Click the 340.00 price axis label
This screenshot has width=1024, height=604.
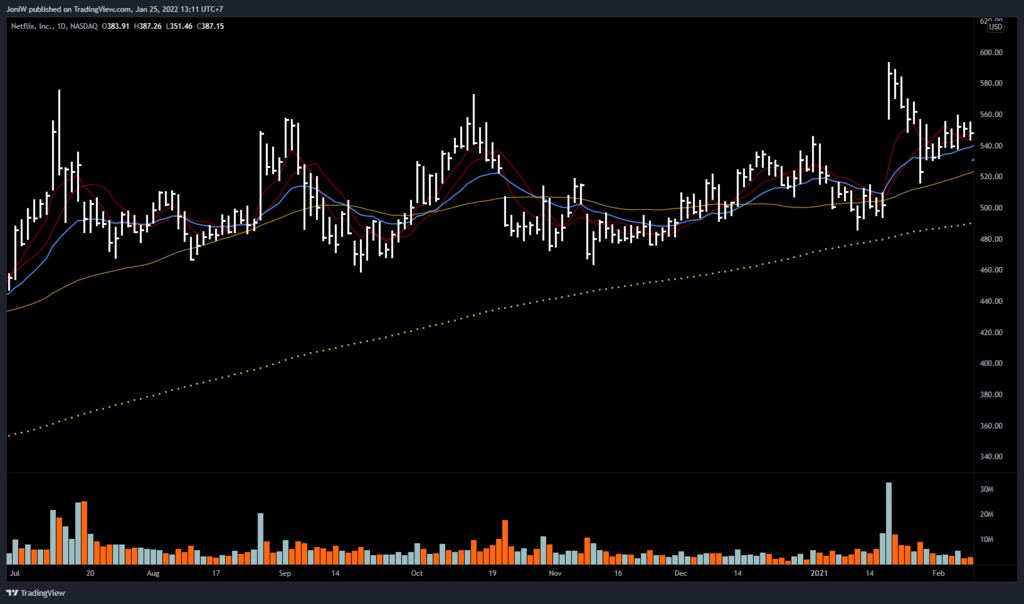991,457
